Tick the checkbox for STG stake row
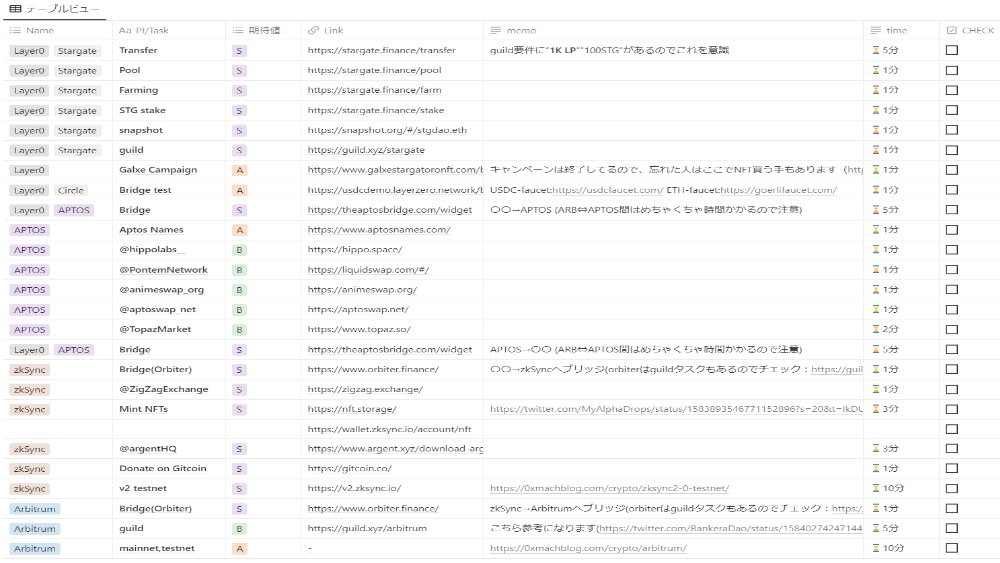1000x563 pixels. click(x=952, y=110)
